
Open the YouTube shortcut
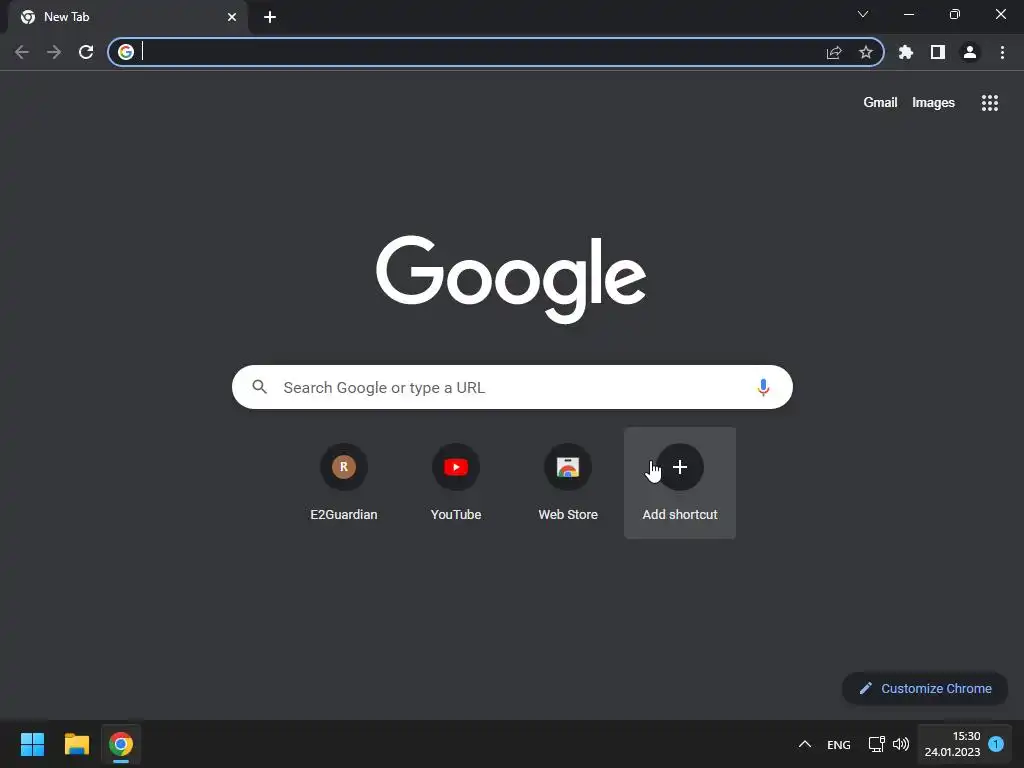click(x=456, y=483)
